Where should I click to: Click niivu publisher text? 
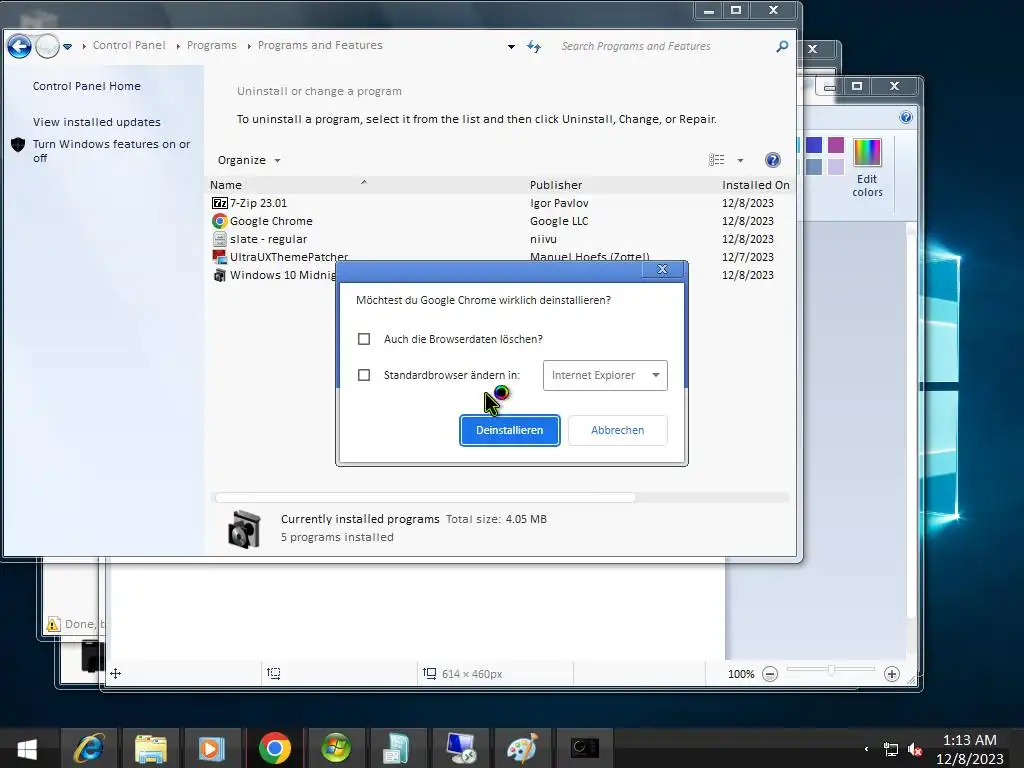543,239
